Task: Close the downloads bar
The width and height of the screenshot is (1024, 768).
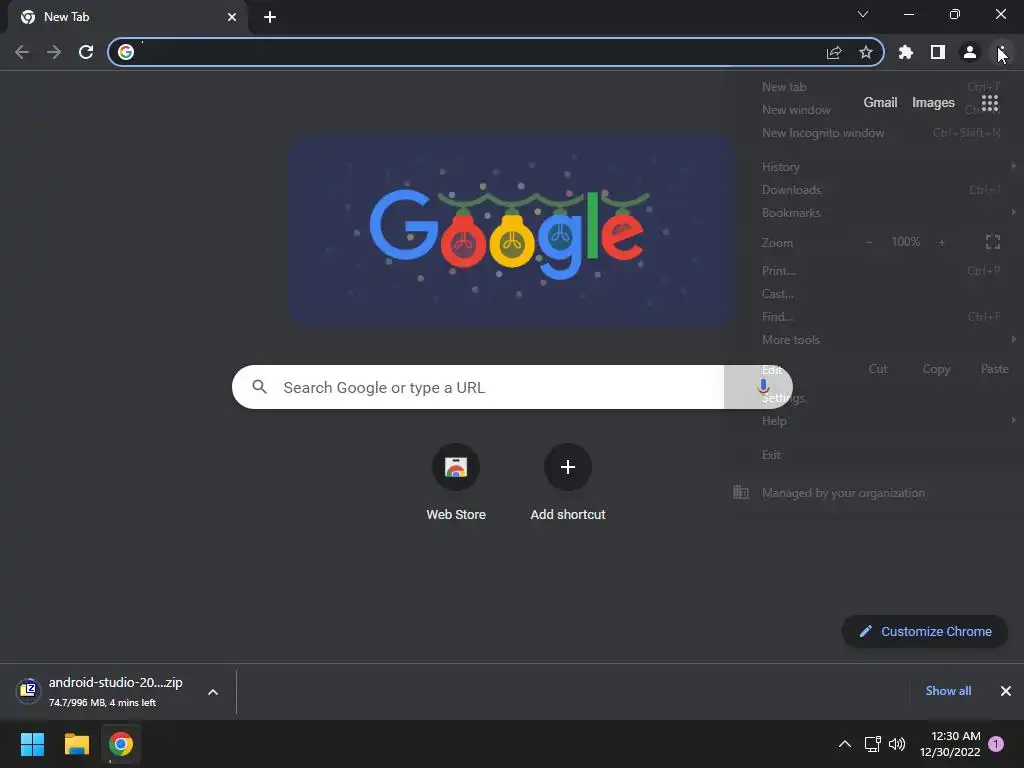Action: click(x=1006, y=691)
